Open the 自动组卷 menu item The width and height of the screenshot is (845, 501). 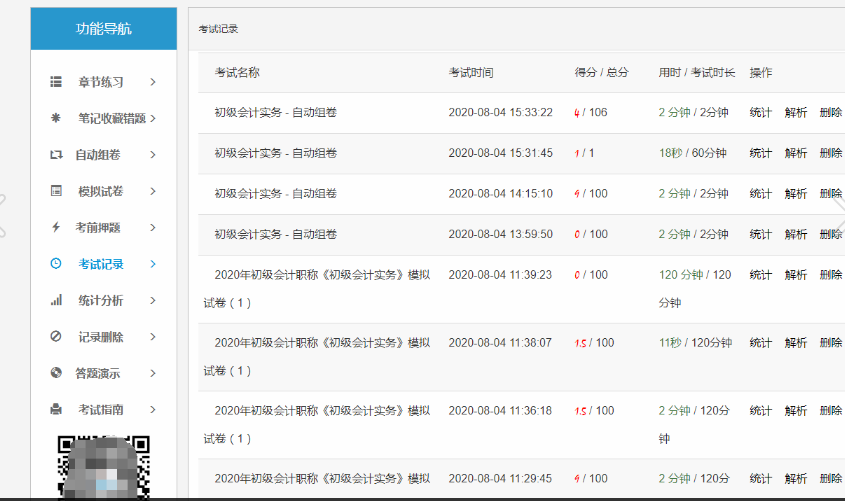pyautogui.click(x=98, y=155)
